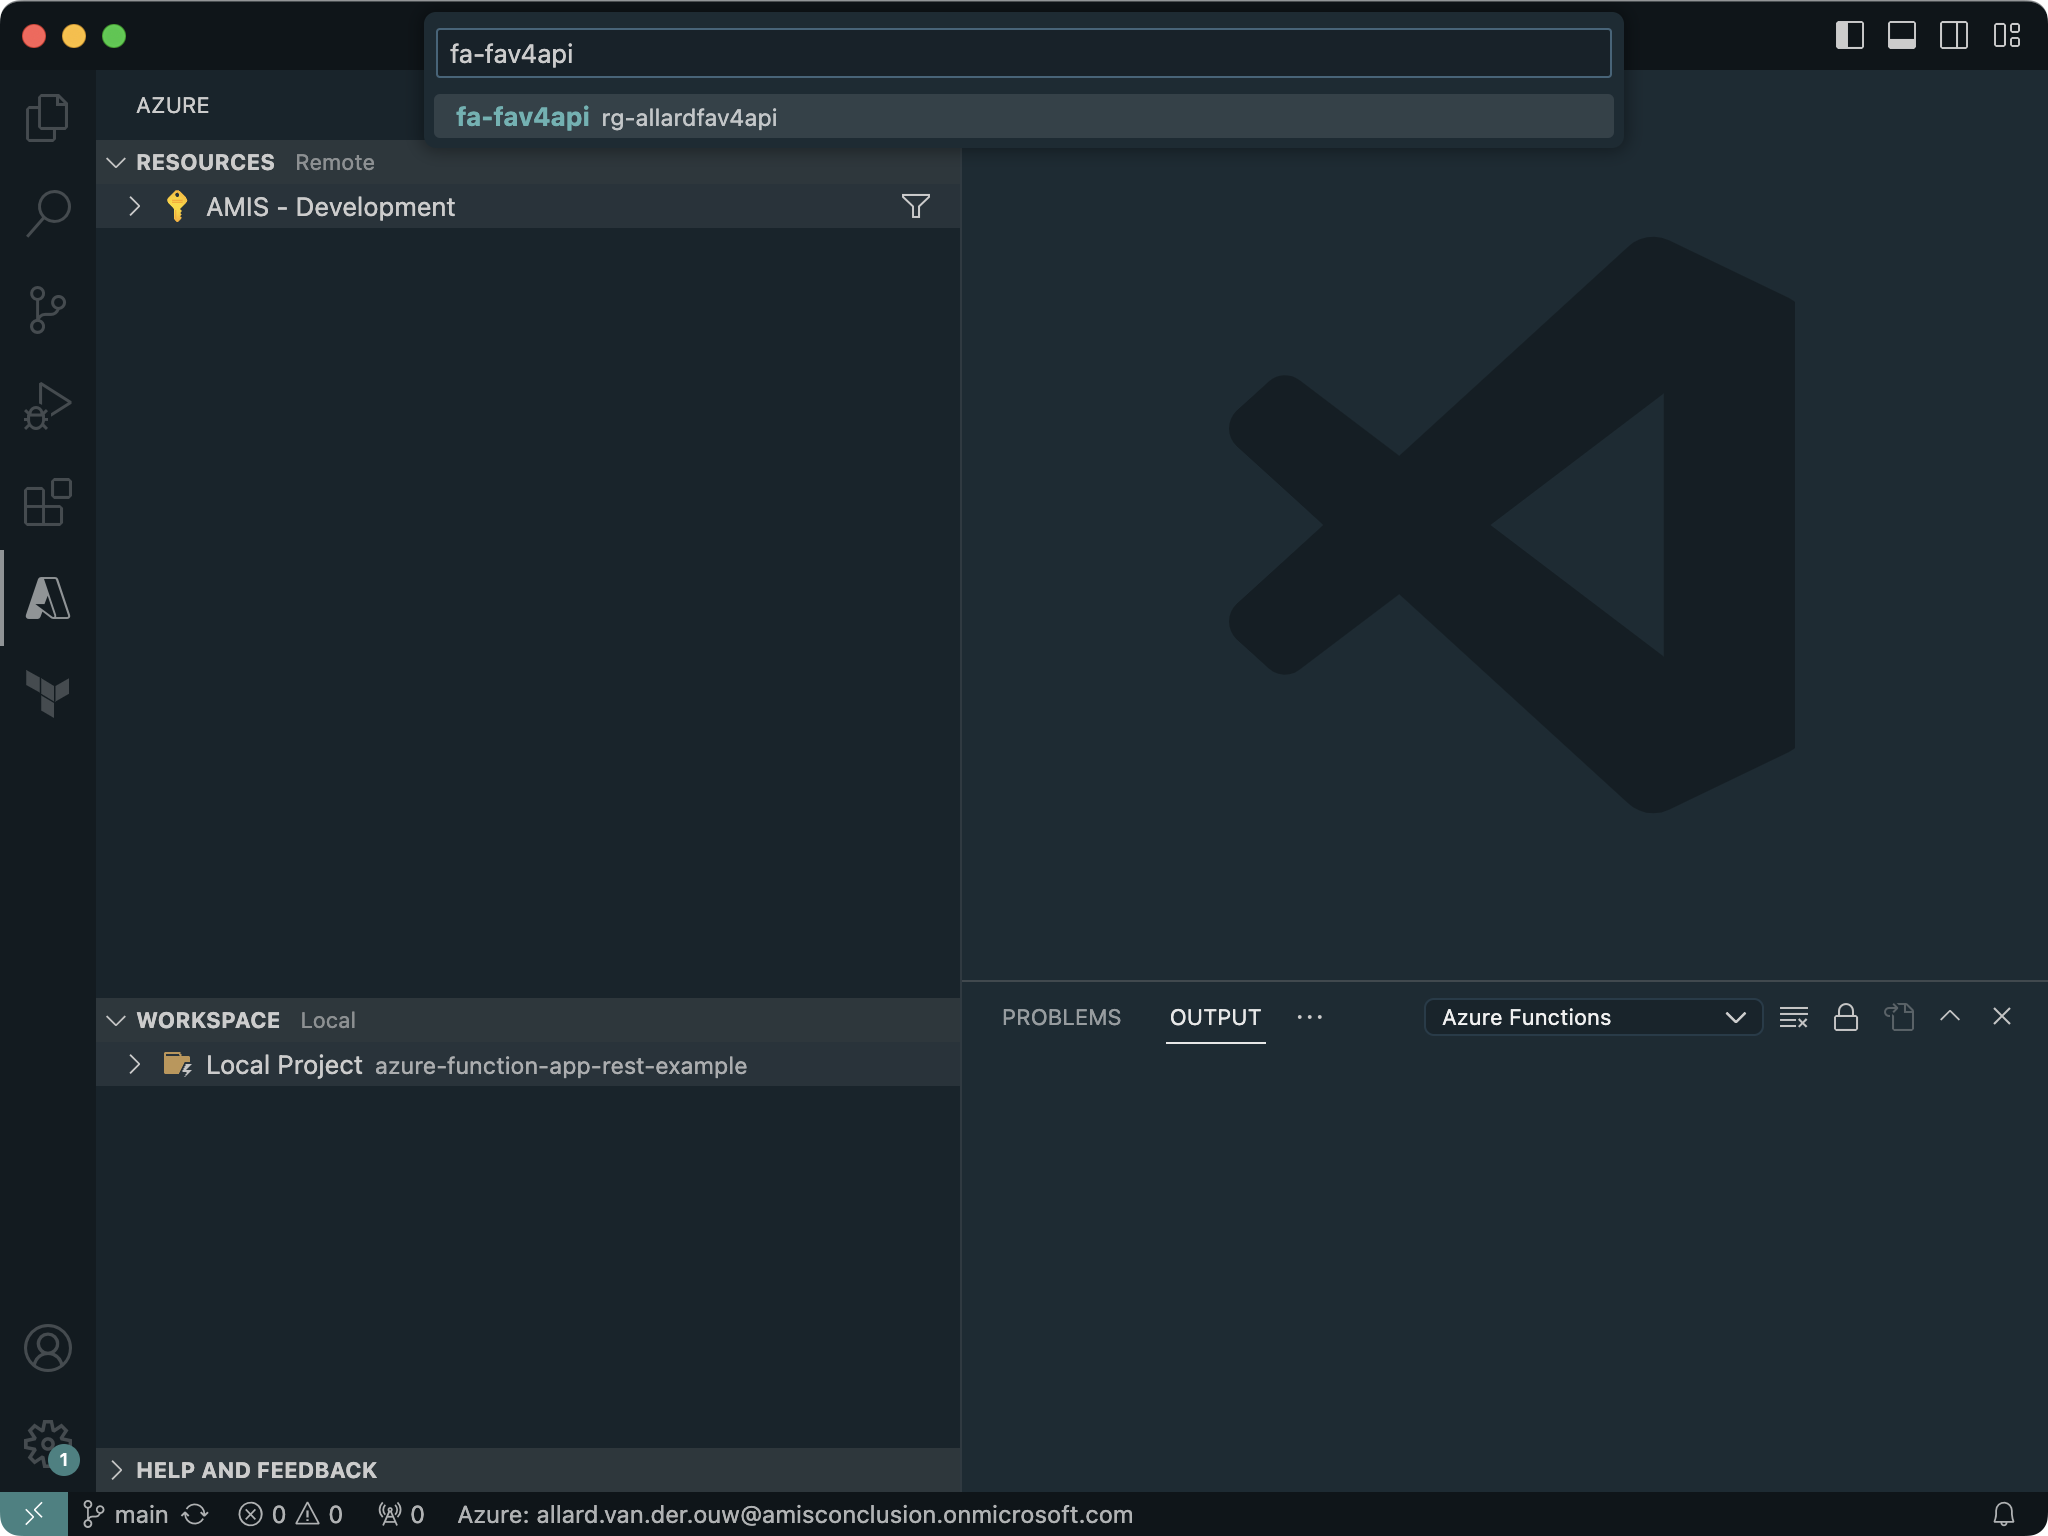Expand the HELP AND FEEDBACK section
The height and width of the screenshot is (1536, 2048).
(x=256, y=1470)
